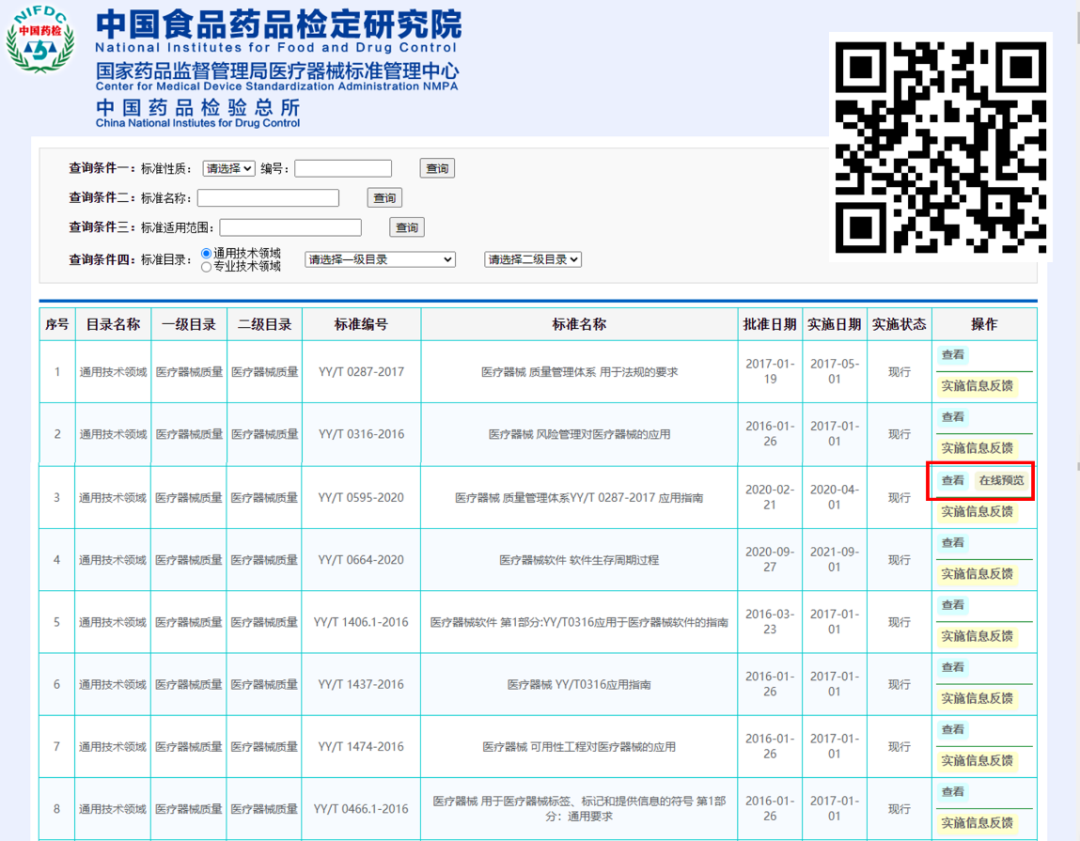Click 查看 for YY/T 0664-2020 row

(x=953, y=543)
